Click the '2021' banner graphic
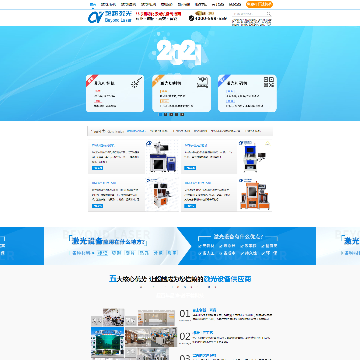Screen dimensions: 360x360 click(179, 52)
